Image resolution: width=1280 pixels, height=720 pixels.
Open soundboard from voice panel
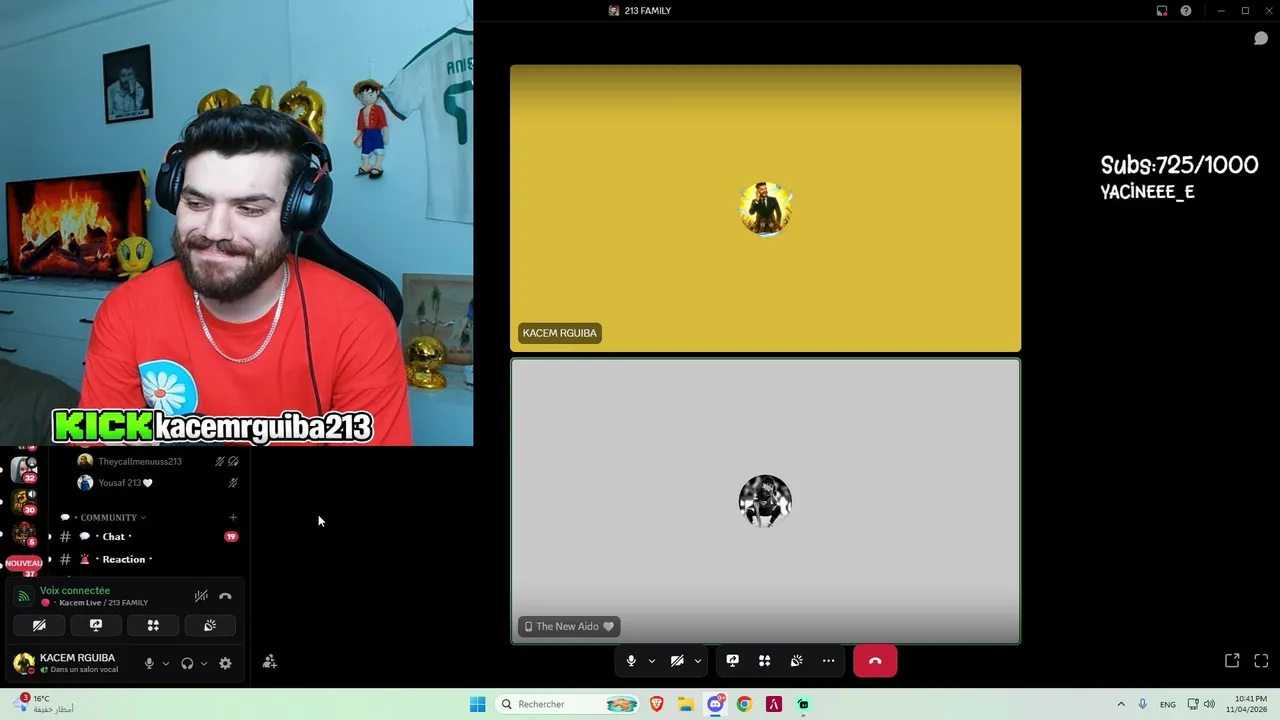(x=210, y=625)
